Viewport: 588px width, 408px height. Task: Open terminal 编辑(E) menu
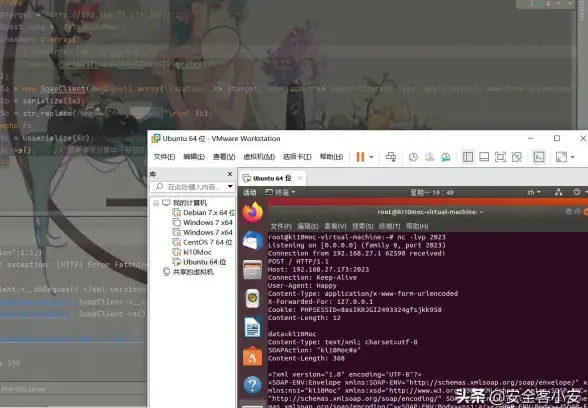click(308, 226)
